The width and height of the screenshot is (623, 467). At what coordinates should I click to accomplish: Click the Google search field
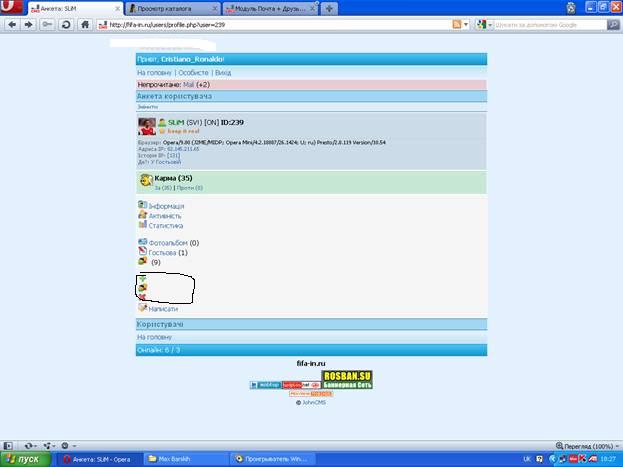(549, 25)
